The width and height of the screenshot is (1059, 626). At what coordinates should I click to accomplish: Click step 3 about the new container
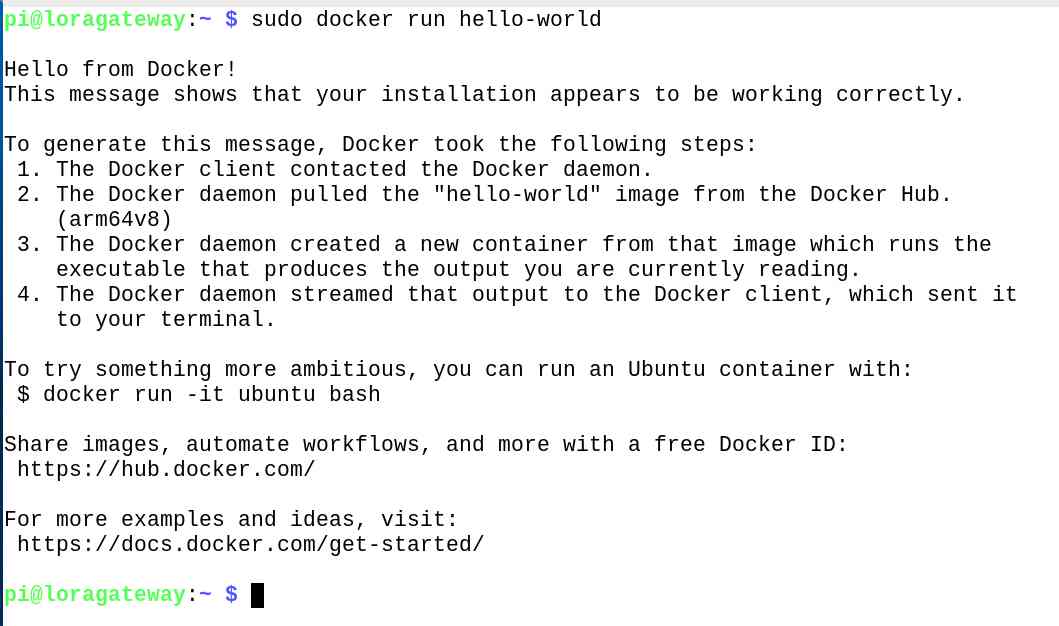(x=504, y=244)
